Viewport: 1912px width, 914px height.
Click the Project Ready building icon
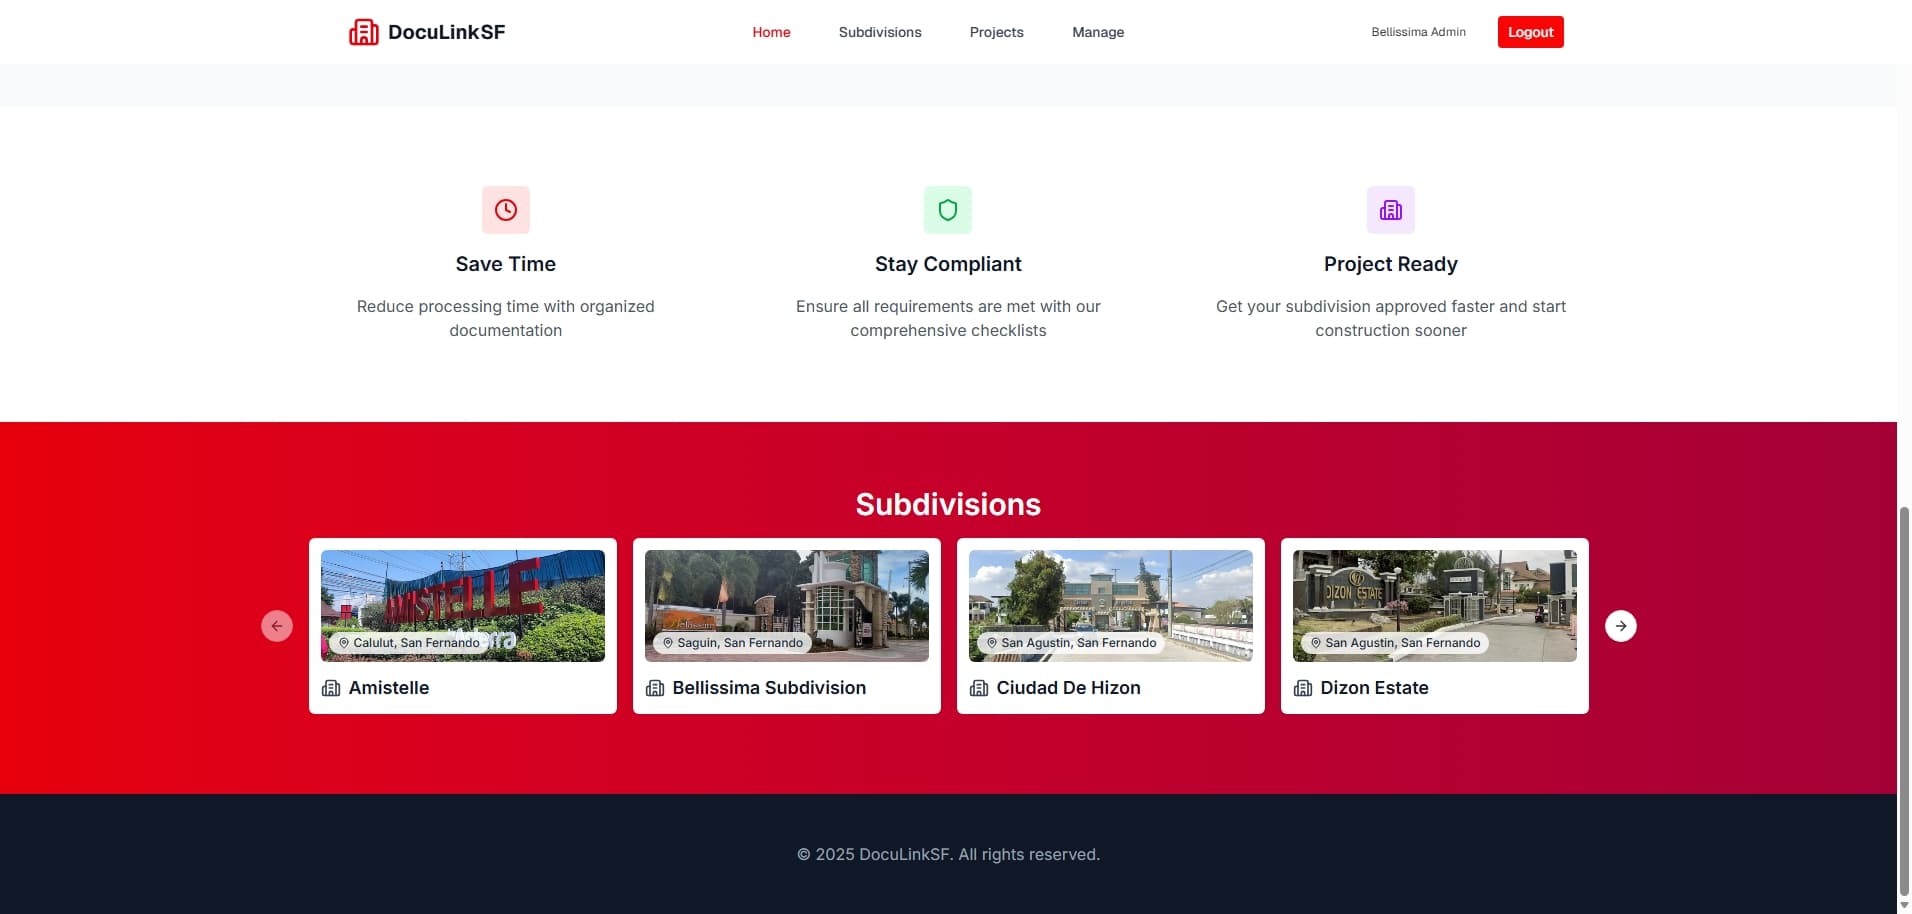(x=1390, y=210)
